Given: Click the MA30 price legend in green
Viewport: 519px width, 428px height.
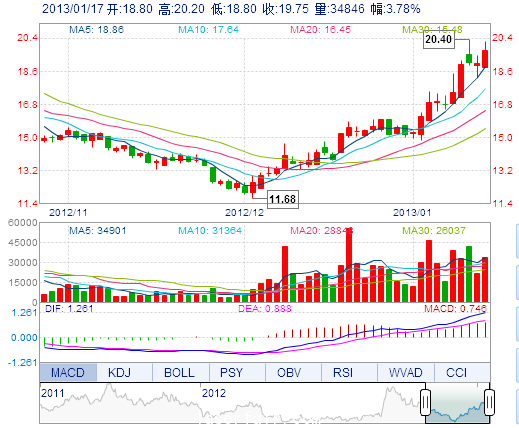Looking at the screenshot, I should click(432, 30).
